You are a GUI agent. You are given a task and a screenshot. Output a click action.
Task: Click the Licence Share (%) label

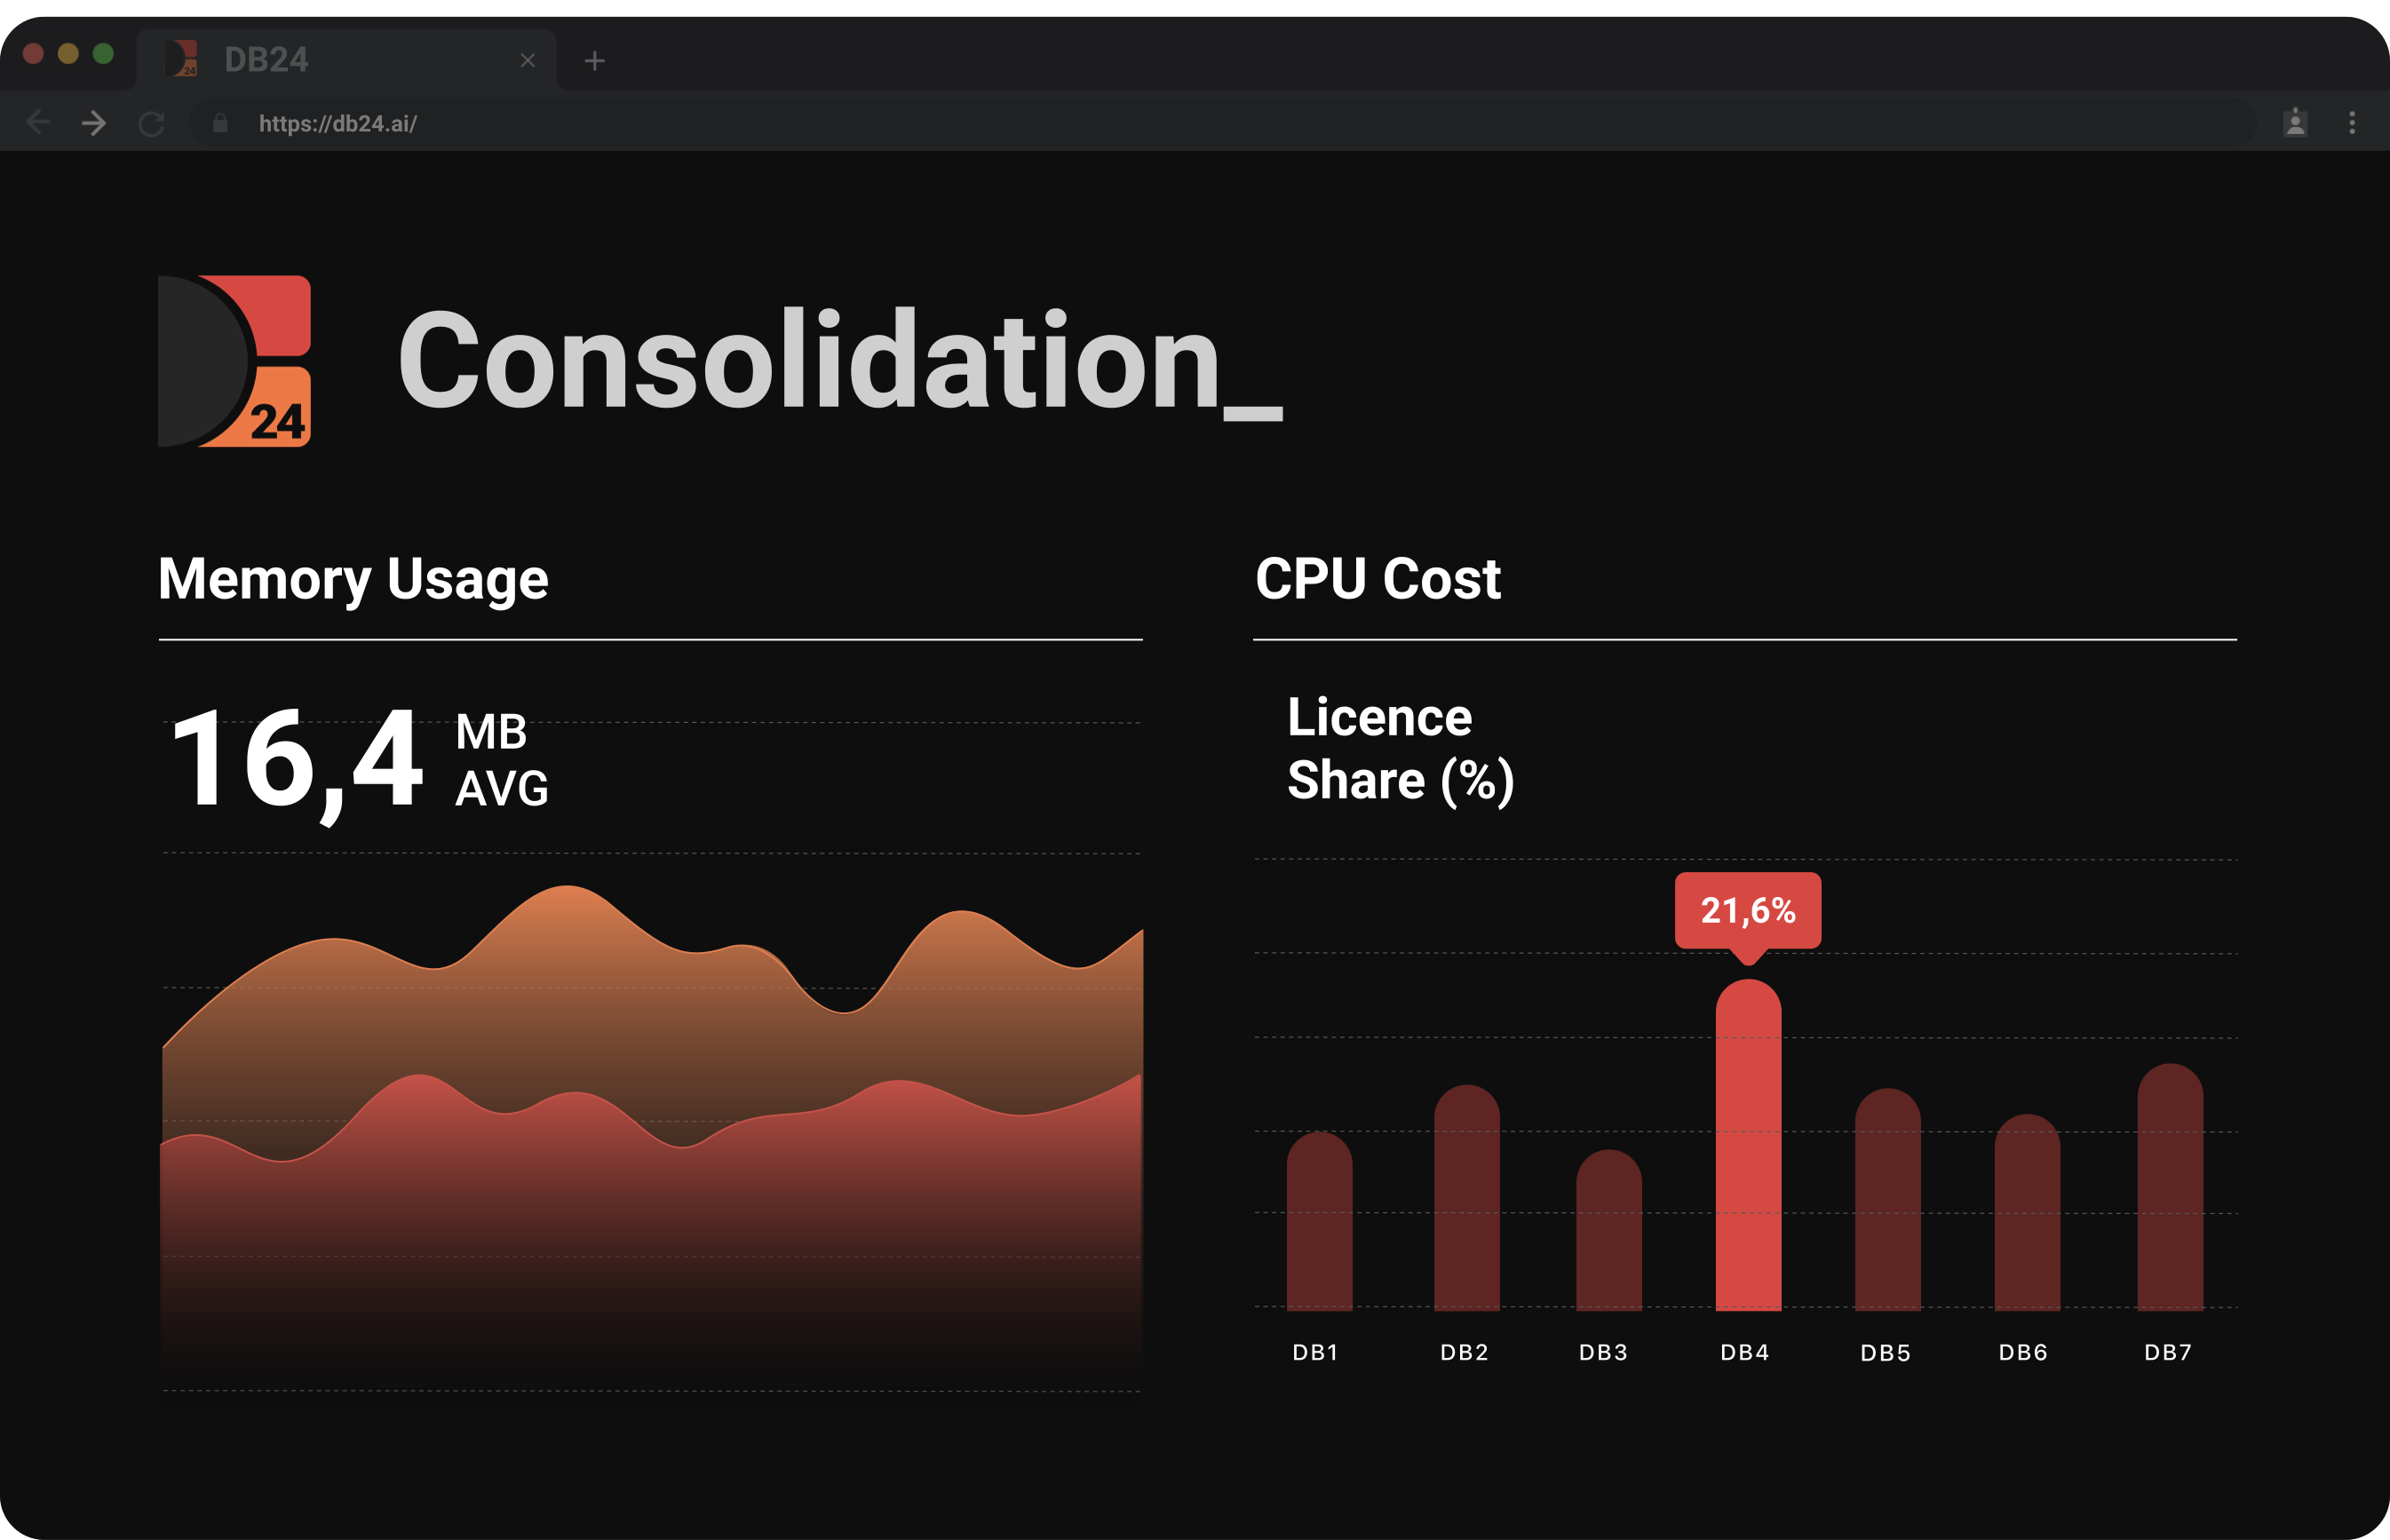pyautogui.click(x=1398, y=748)
